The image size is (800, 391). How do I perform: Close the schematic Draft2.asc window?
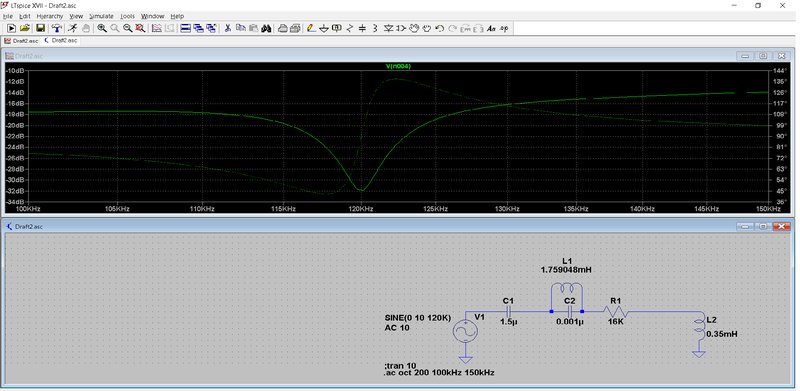point(781,226)
